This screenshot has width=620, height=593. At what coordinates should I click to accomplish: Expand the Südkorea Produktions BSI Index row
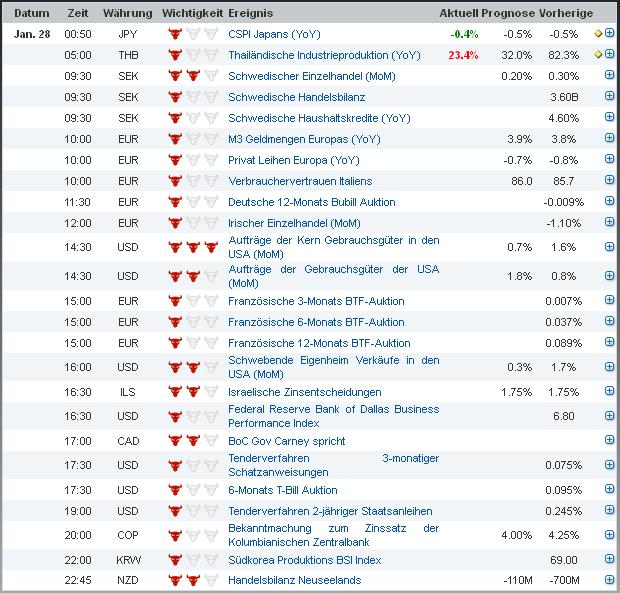pyautogui.click(x=609, y=560)
